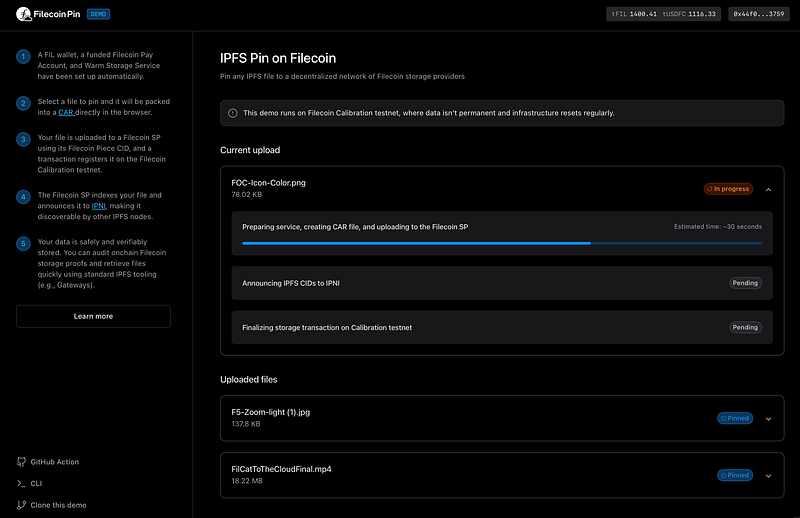This screenshot has height=518, width=800.
Task: Expand the F5-Zoom-light (1).jpg file row
Action: coord(768,419)
